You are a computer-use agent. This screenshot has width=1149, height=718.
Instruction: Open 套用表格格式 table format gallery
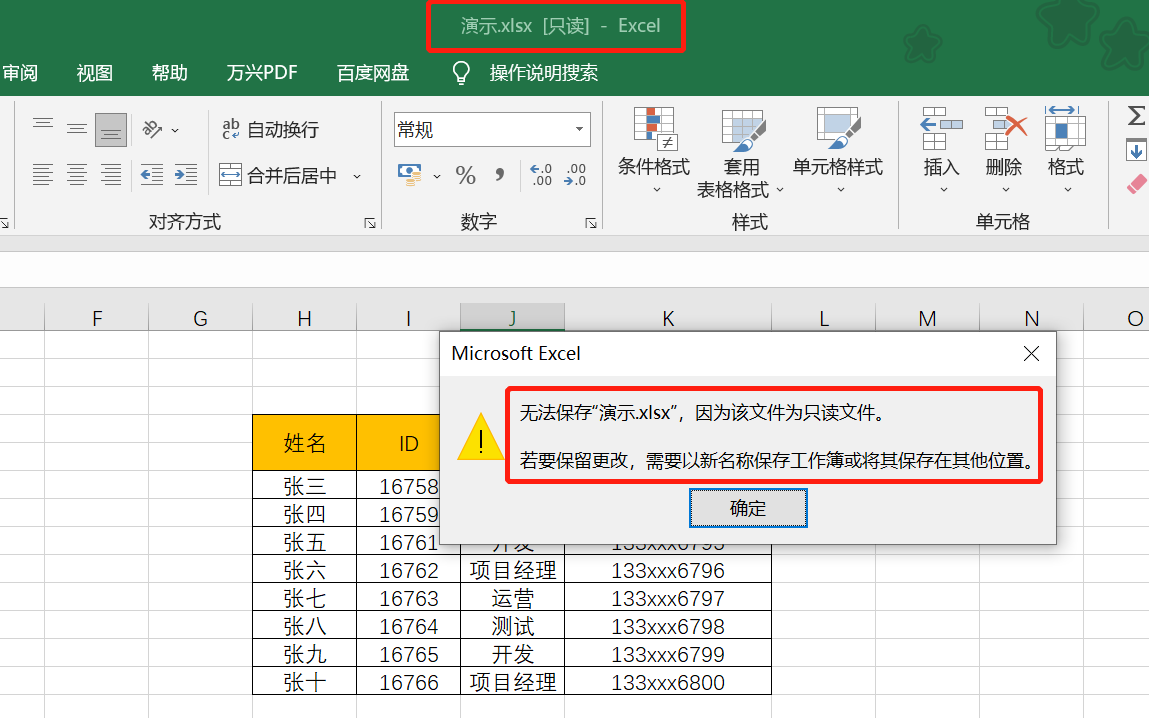click(x=741, y=154)
